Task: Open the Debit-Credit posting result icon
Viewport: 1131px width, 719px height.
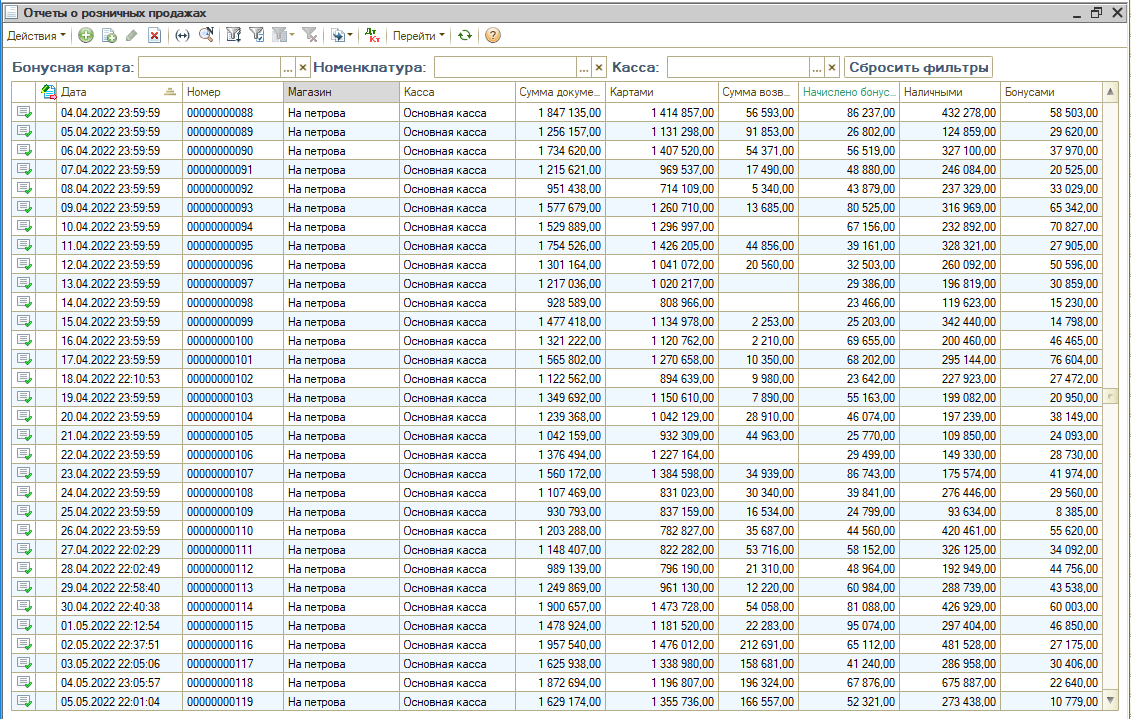Action: 372,35
